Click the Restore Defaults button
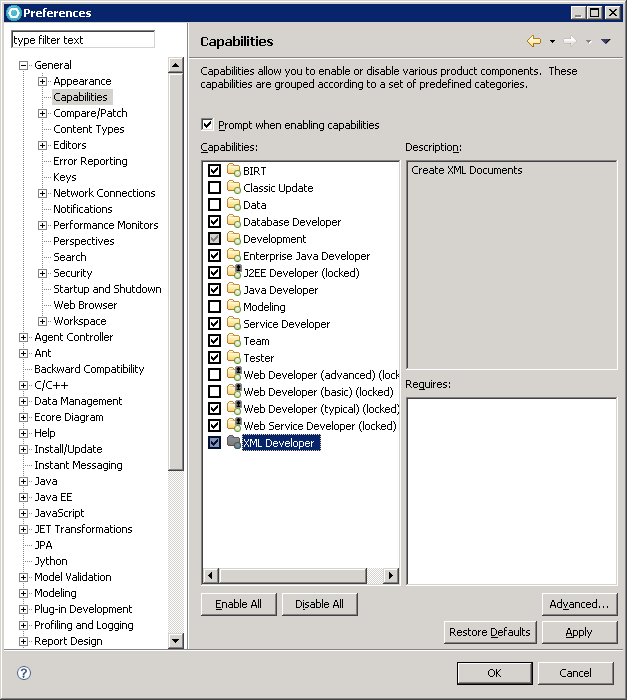 490,632
